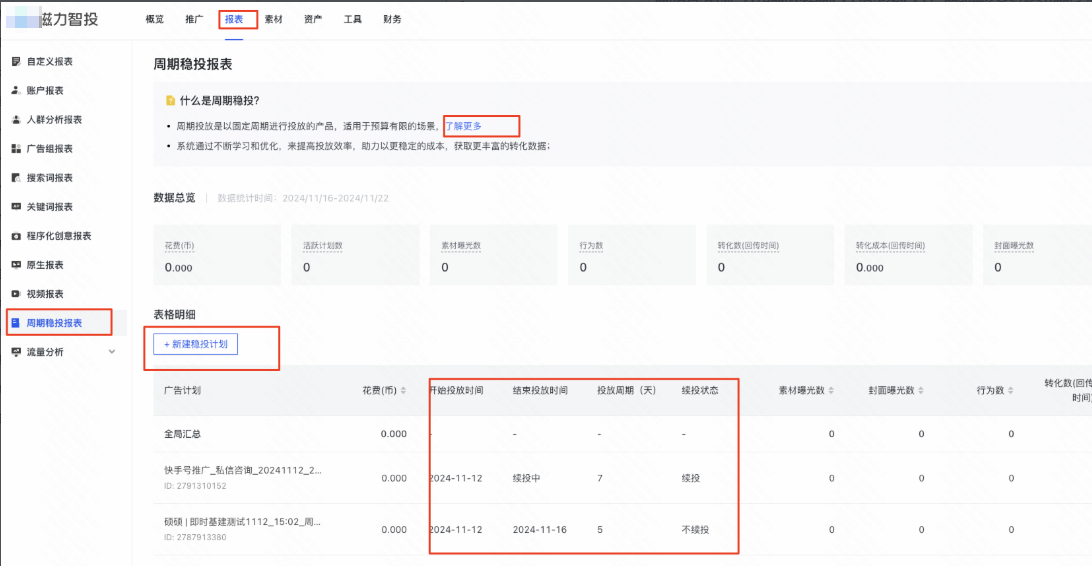
Task: Click the 流量分析 sidebar icon
Action: (16, 352)
